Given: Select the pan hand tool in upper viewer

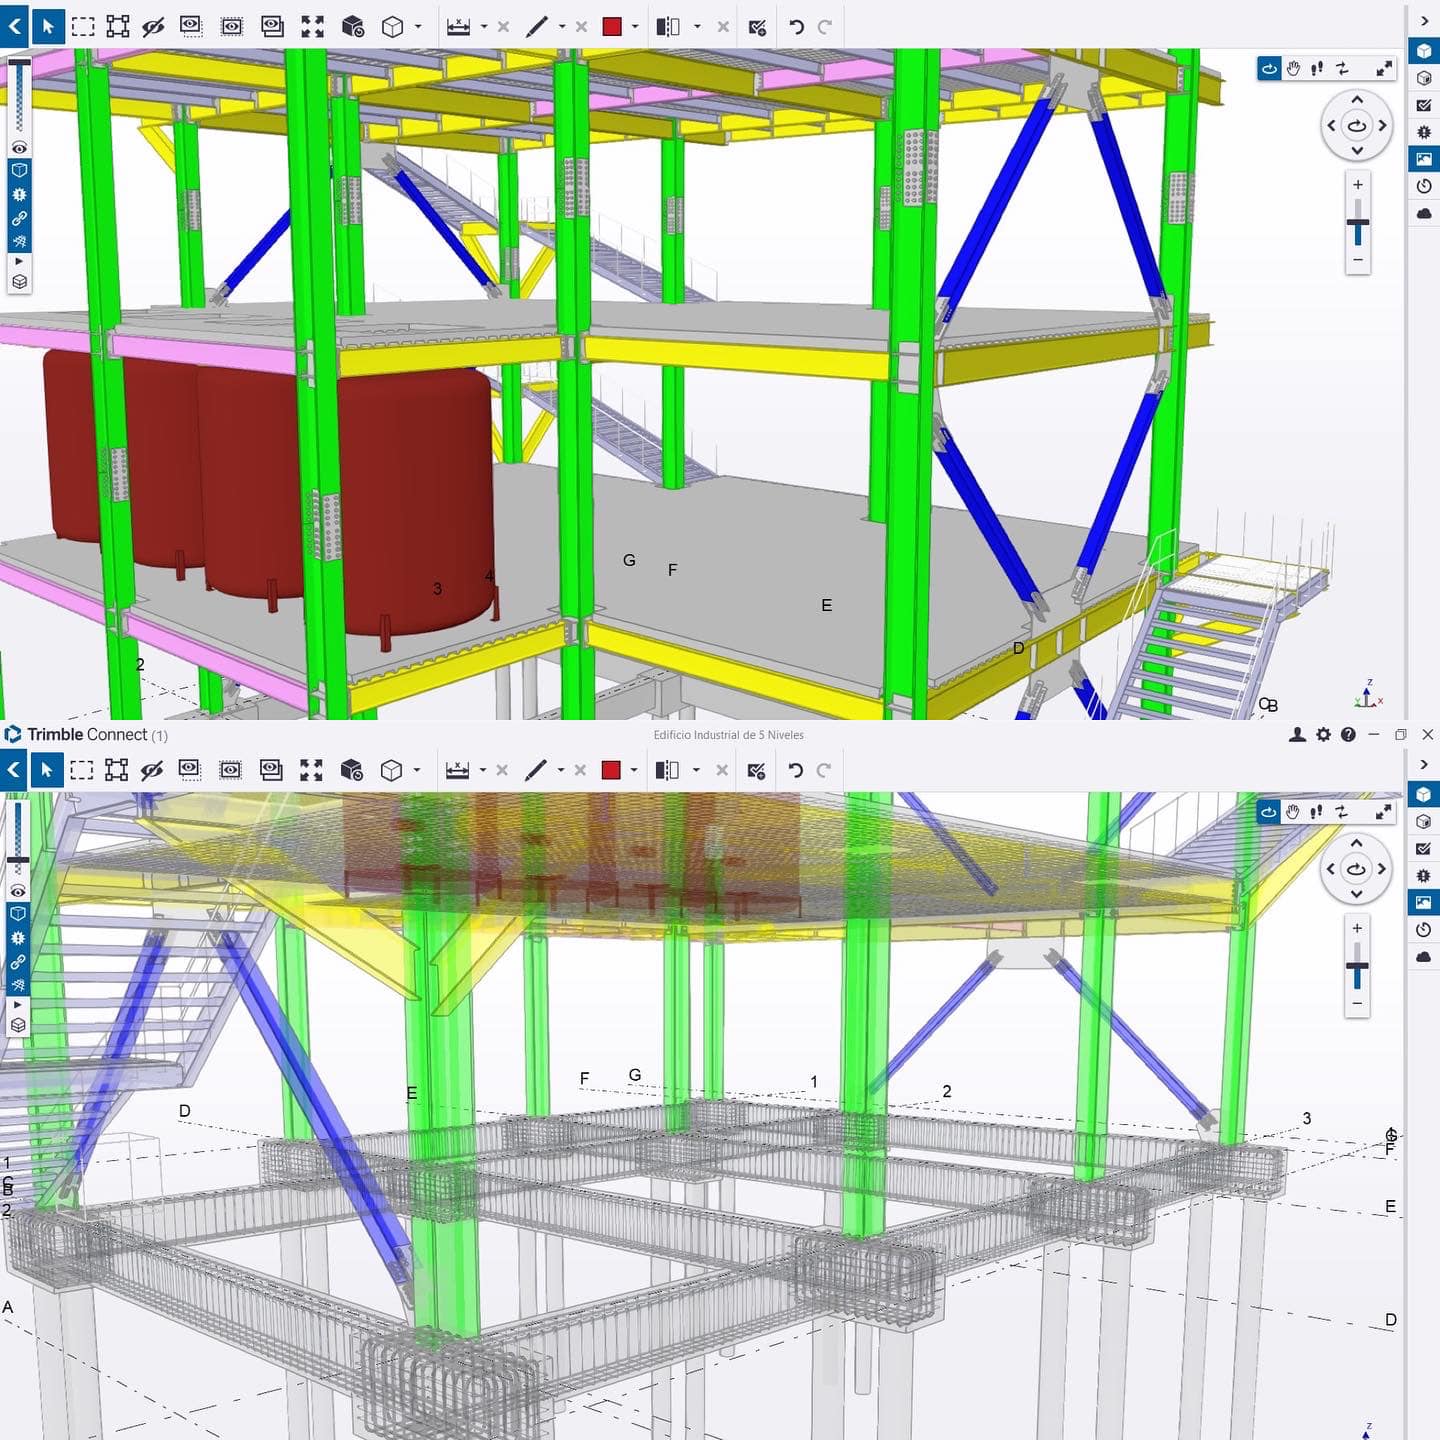Looking at the screenshot, I should coord(1293,68).
